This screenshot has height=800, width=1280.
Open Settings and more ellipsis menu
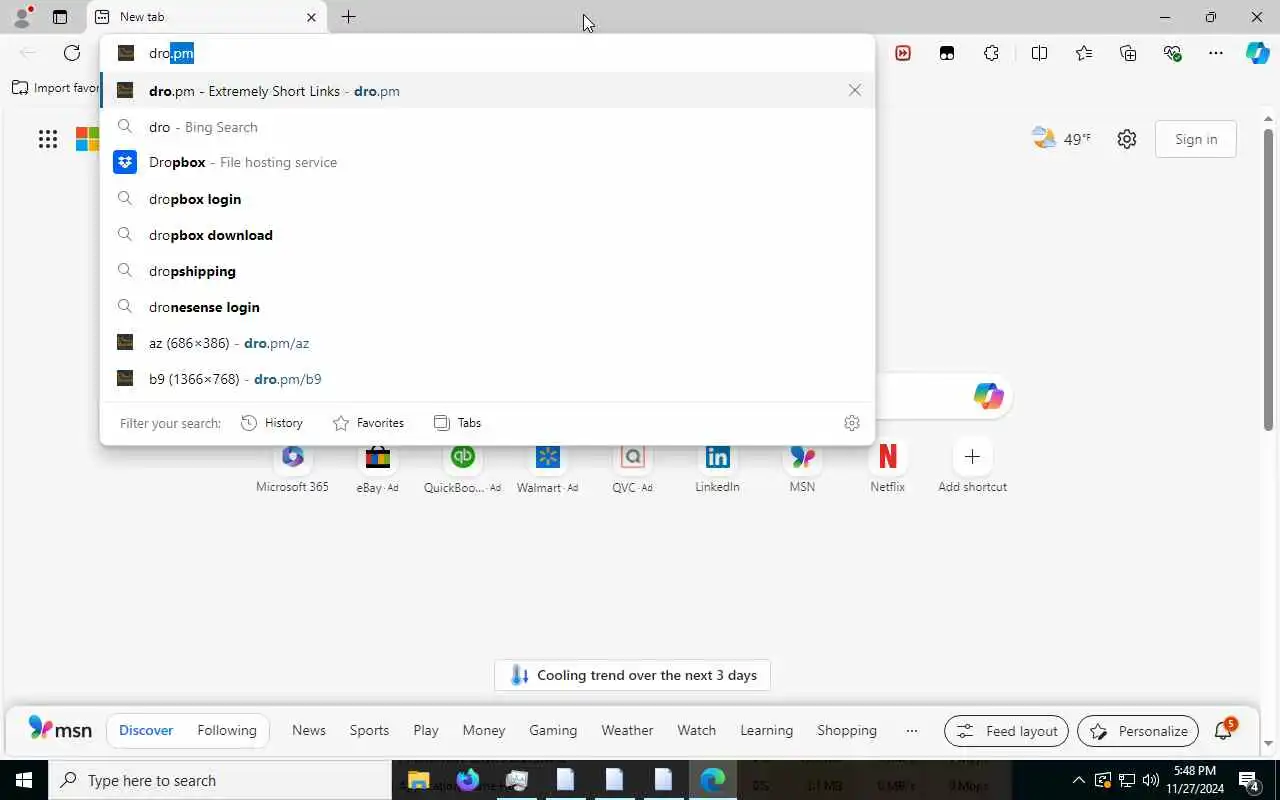[1216, 53]
